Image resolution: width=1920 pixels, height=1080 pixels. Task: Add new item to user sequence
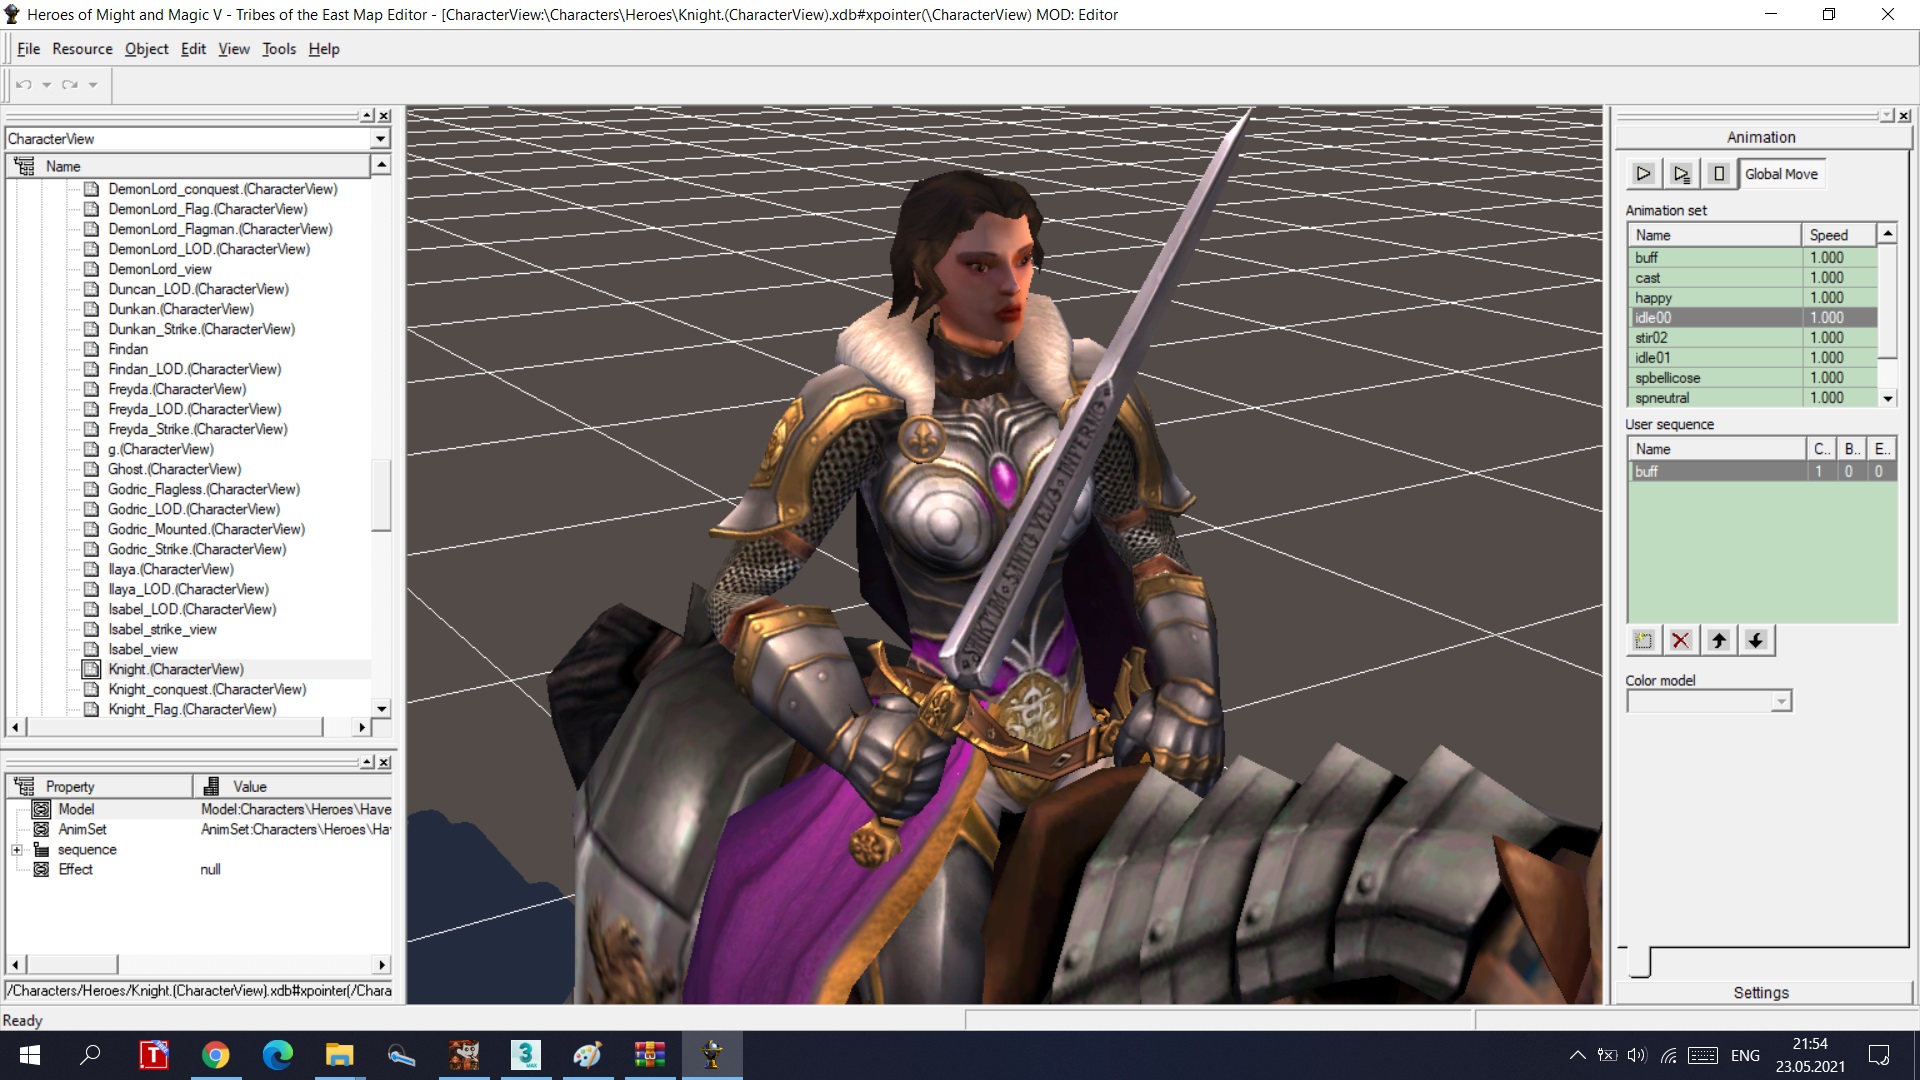pos(1643,640)
